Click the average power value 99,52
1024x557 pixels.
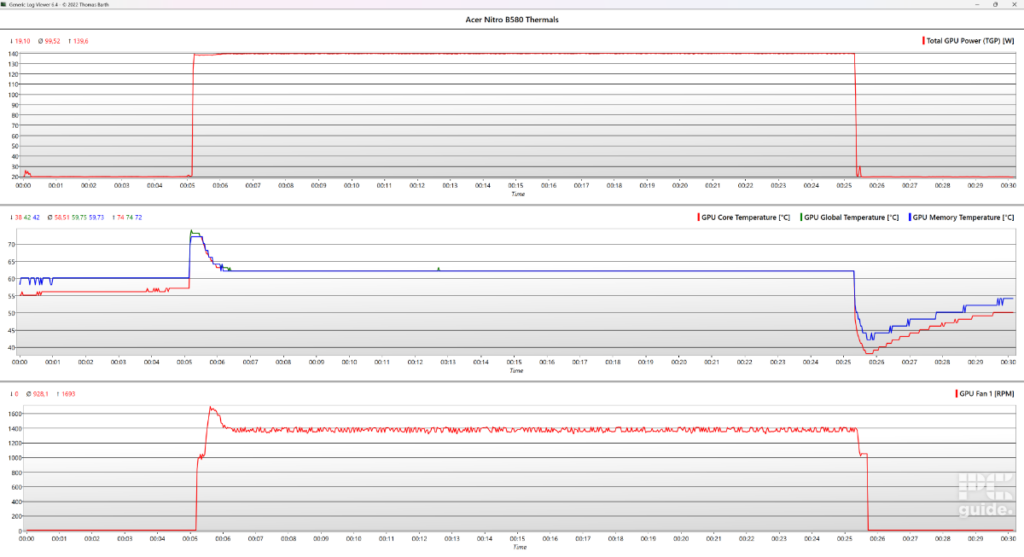52,41
